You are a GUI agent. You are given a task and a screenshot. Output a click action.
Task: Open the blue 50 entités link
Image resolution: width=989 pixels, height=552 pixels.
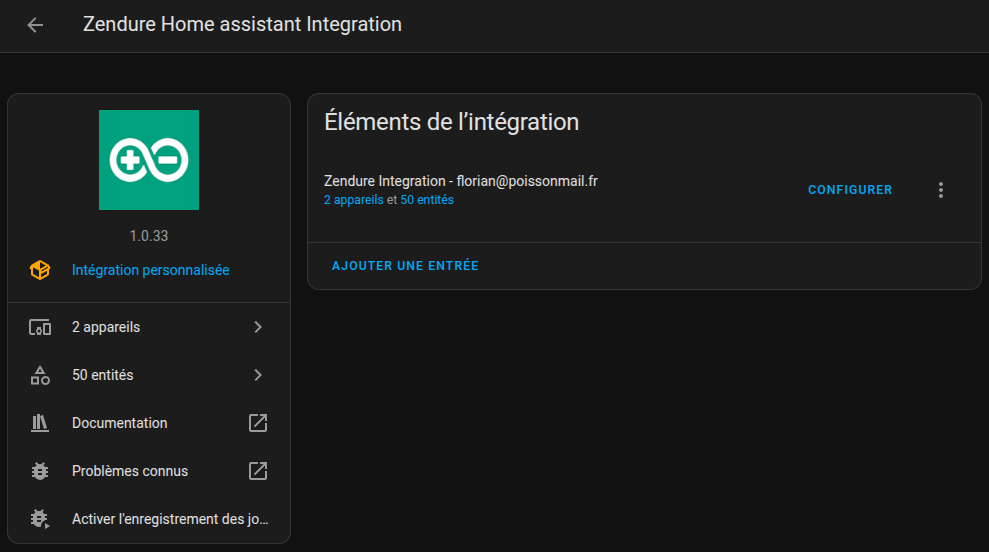(427, 200)
